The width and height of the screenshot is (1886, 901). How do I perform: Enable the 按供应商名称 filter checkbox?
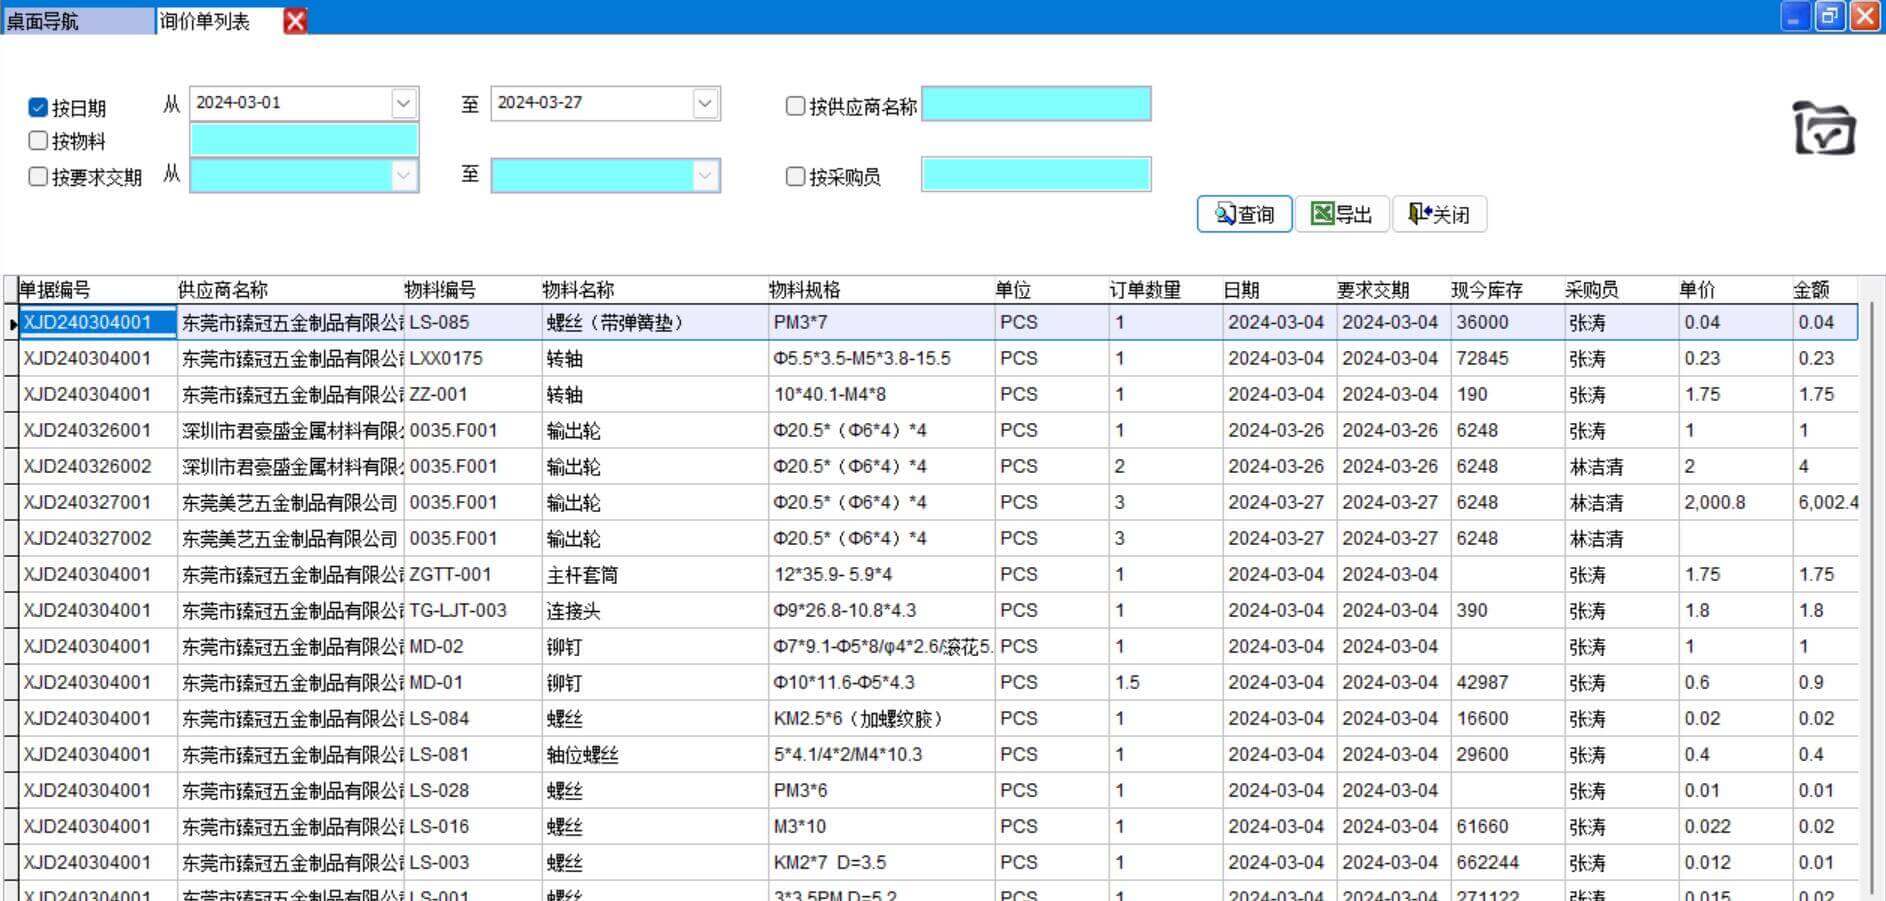click(x=796, y=106)
